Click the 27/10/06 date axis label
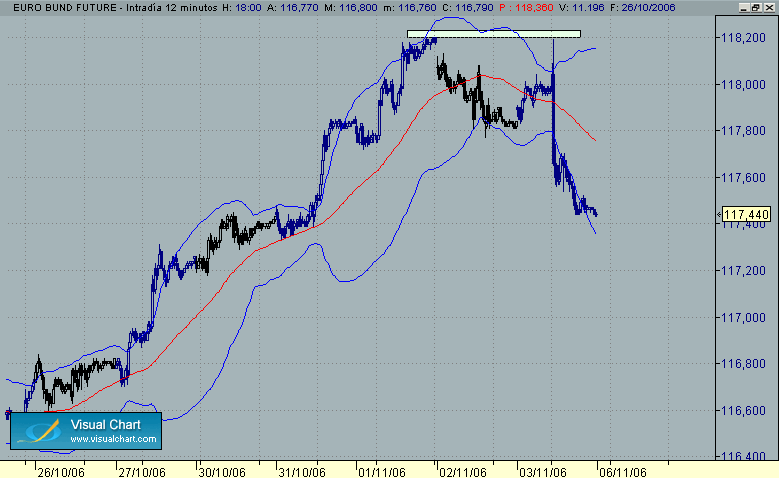This screenshot has width=779, height=478. click(x=141, y=472)
